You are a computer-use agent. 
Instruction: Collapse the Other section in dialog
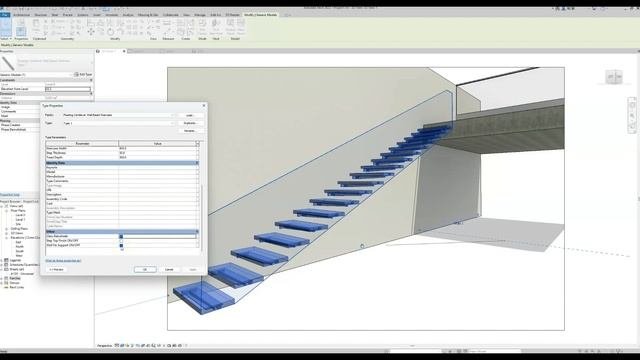click(x=197, y=231)
